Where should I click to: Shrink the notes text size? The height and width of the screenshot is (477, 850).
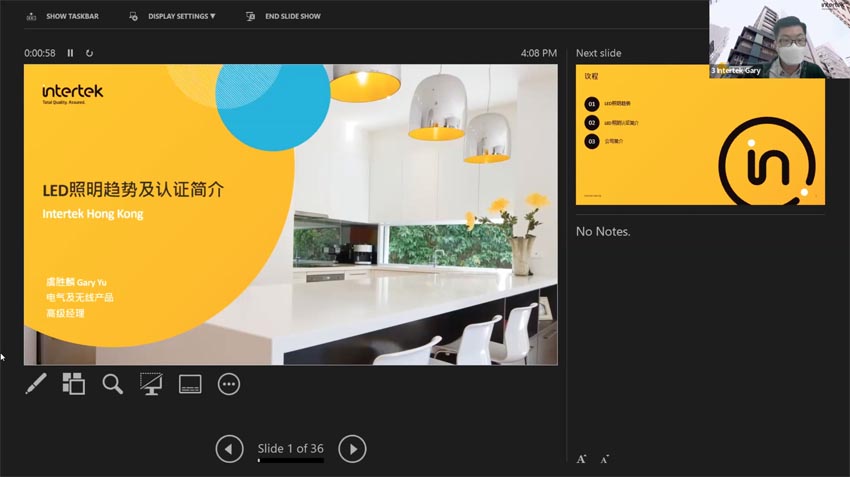(x=605, y=459)
